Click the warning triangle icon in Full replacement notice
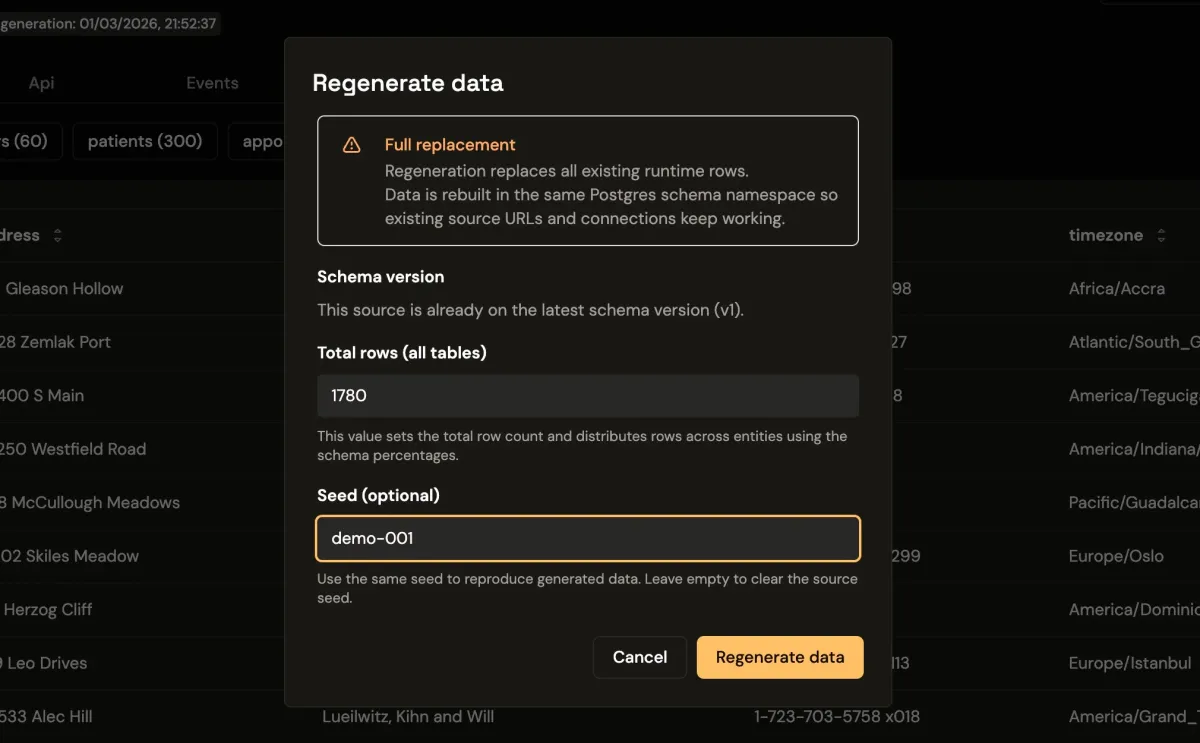The image size is (1200, 743). pos(352,145)
